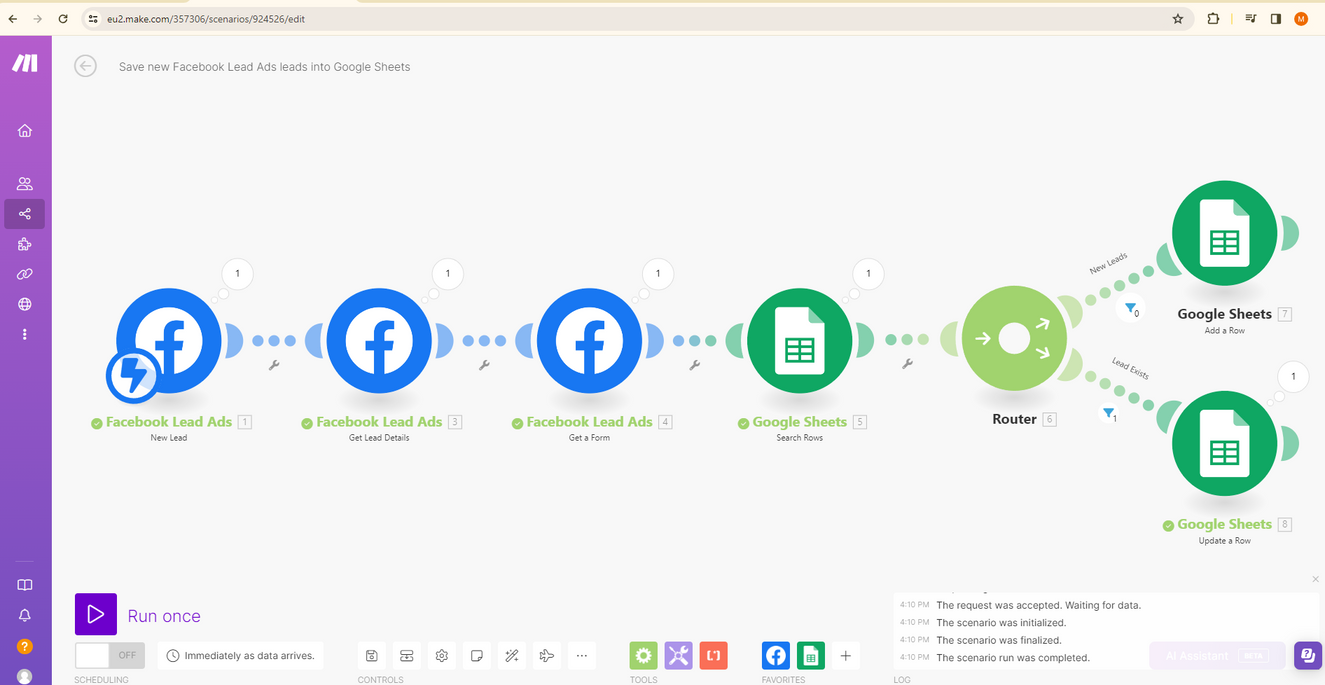This screenshot has height=685, width=1325.
Task: Open the bubble above New Lead module
Action: (x=237, y=273)
